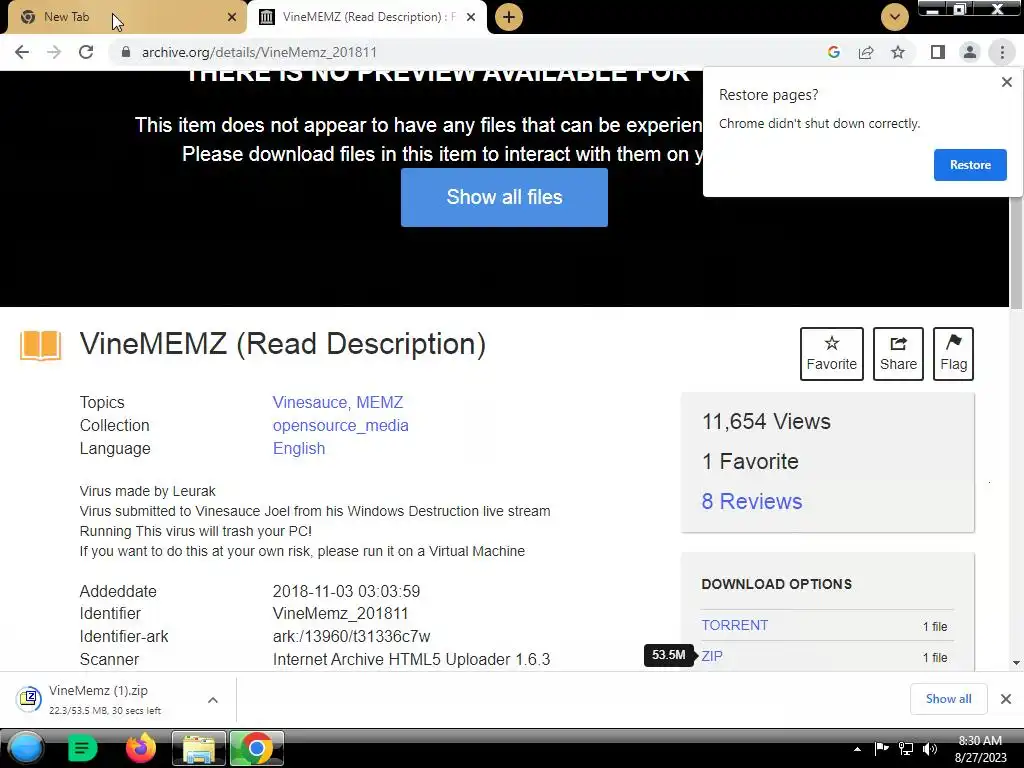
Task: Share this page via toolbar share icon
Action: 866,52
